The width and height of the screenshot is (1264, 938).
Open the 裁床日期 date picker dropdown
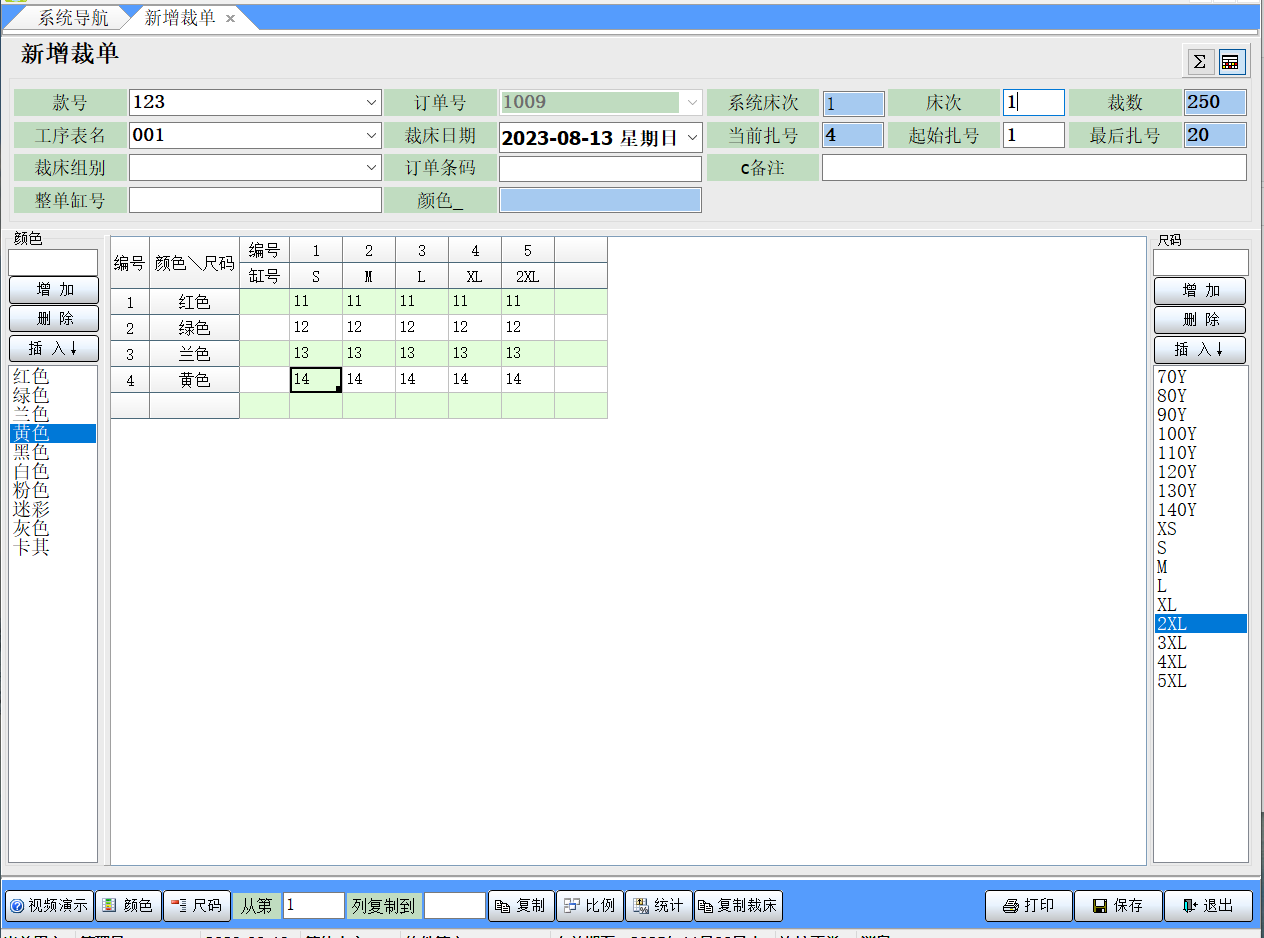pos(693,137)
